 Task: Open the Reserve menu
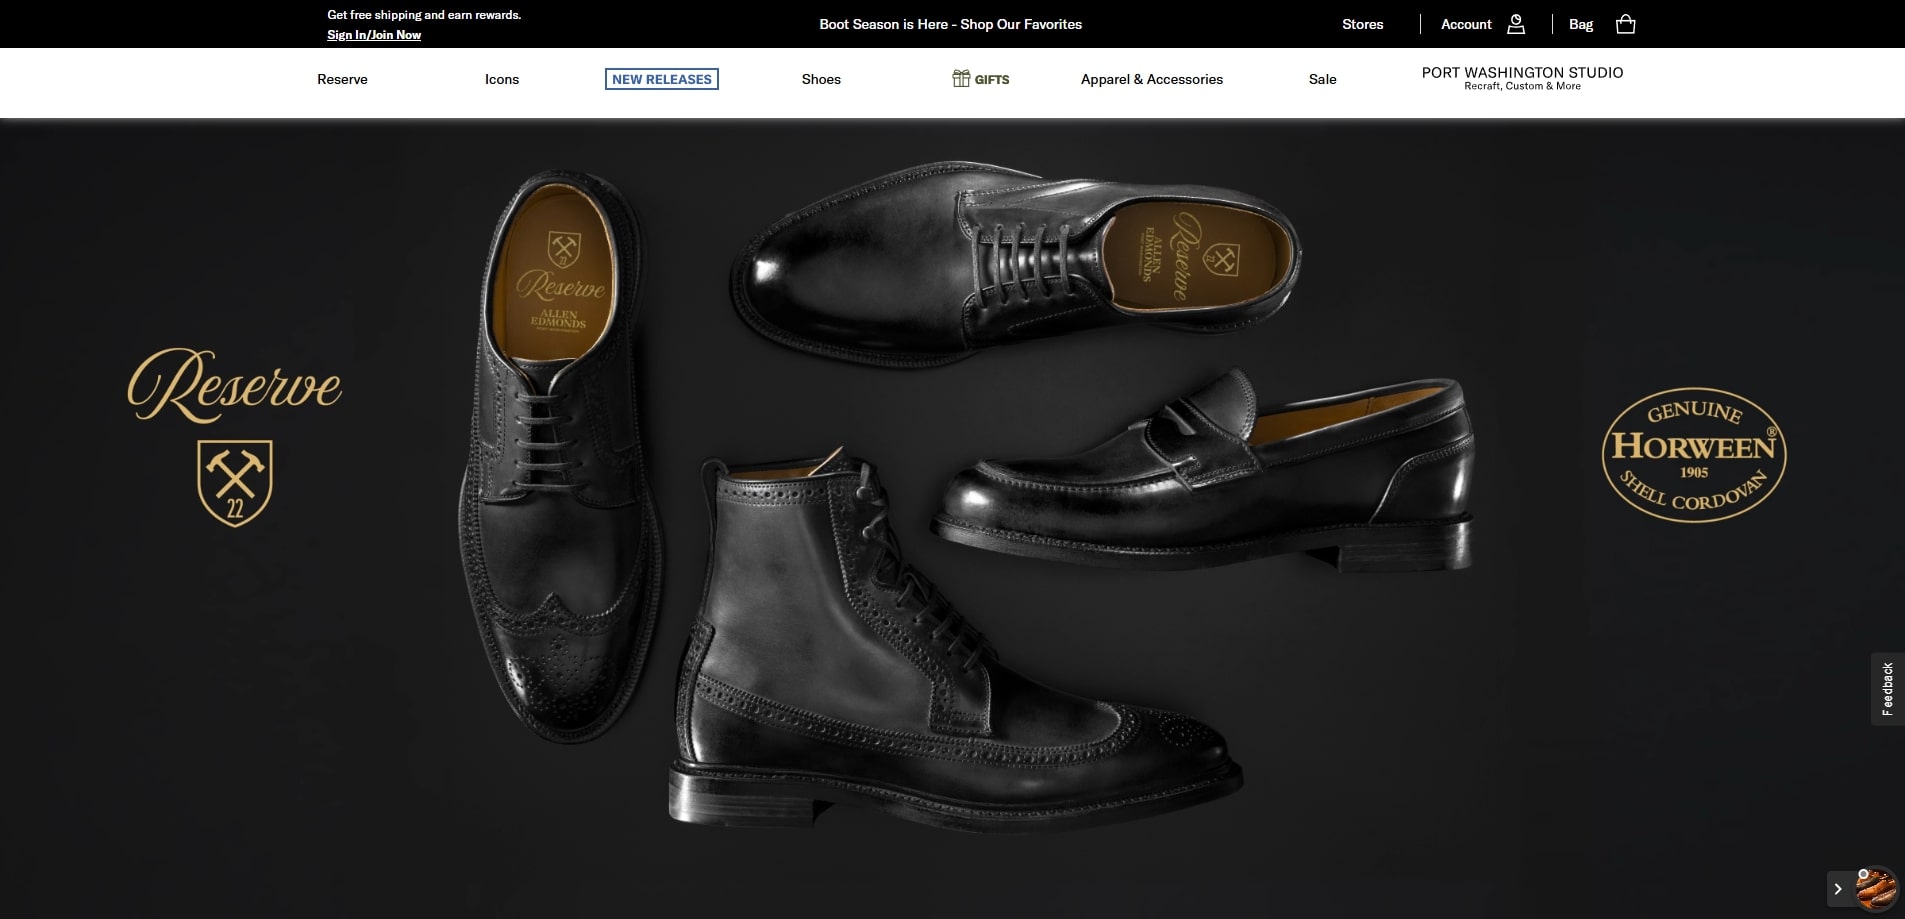(x=342, y=79)
